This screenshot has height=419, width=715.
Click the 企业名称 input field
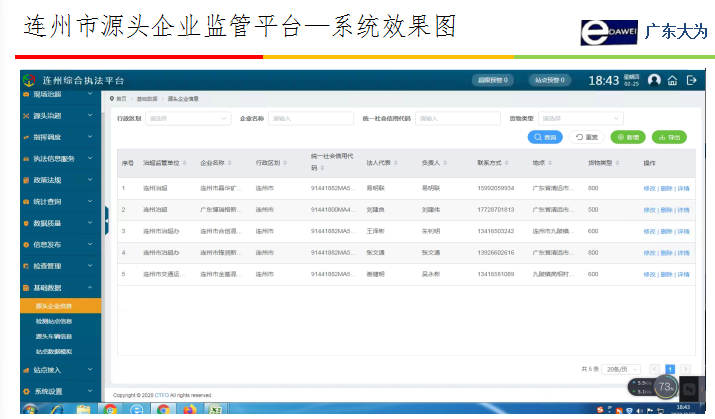(x=296, y=118)
